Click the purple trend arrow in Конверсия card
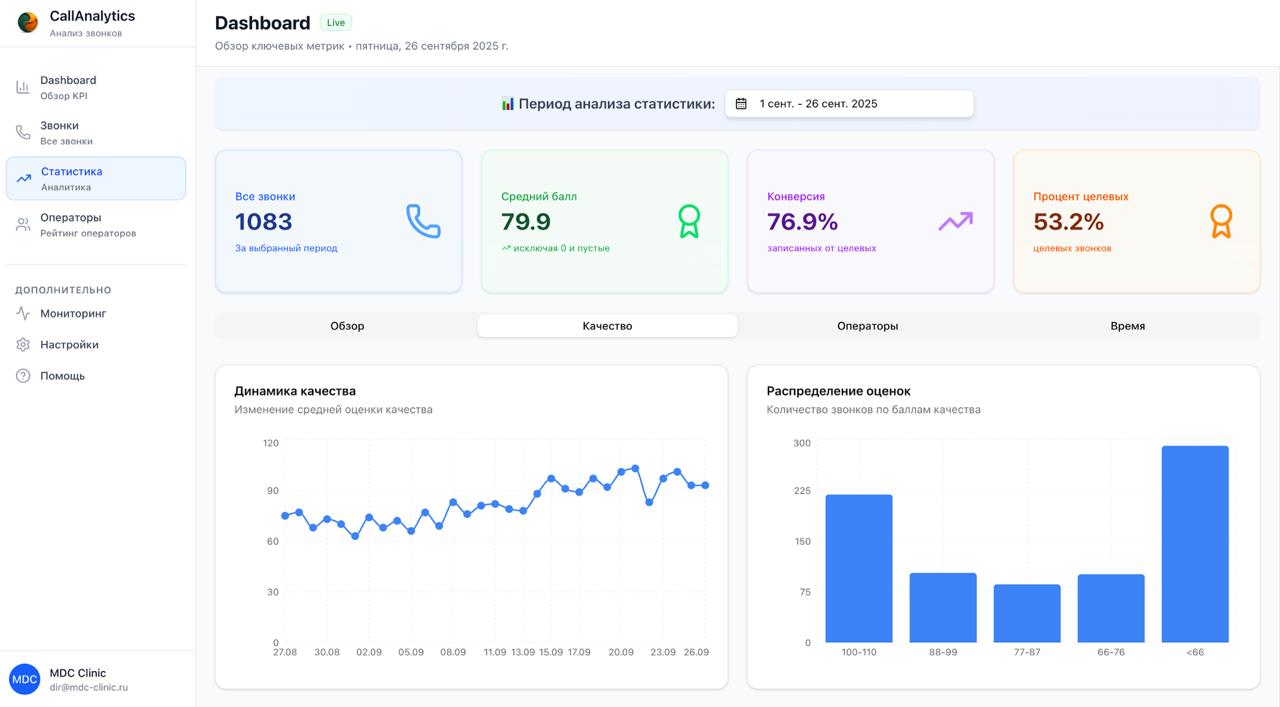This screenshot has height=707, width=1280. coord(955,221)
